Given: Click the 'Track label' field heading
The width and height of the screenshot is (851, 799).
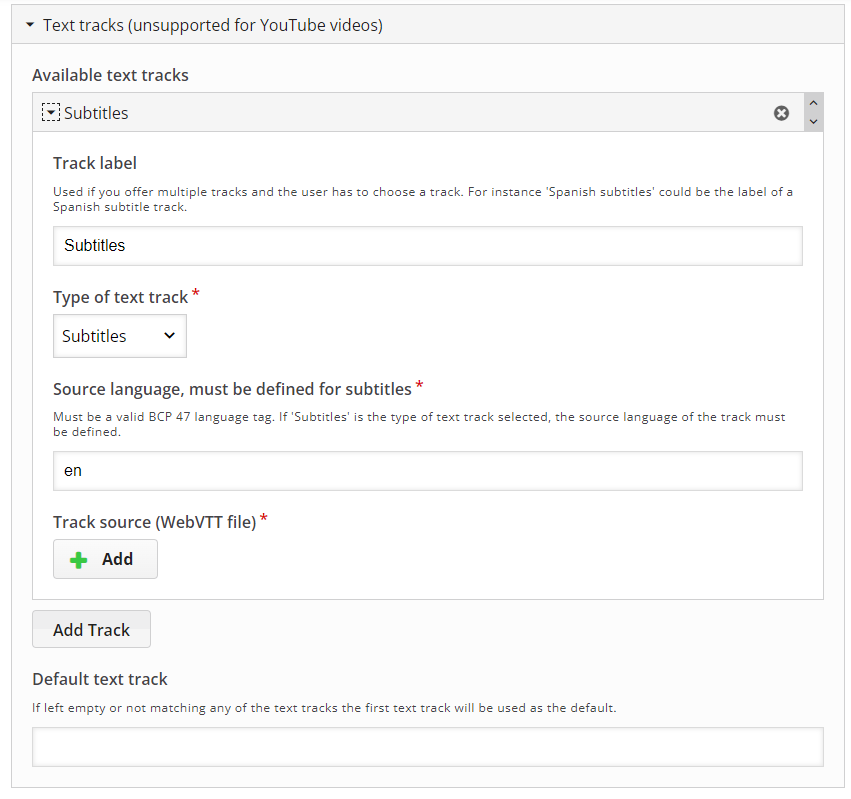Looking at the screenshot, I should [94, 163].
